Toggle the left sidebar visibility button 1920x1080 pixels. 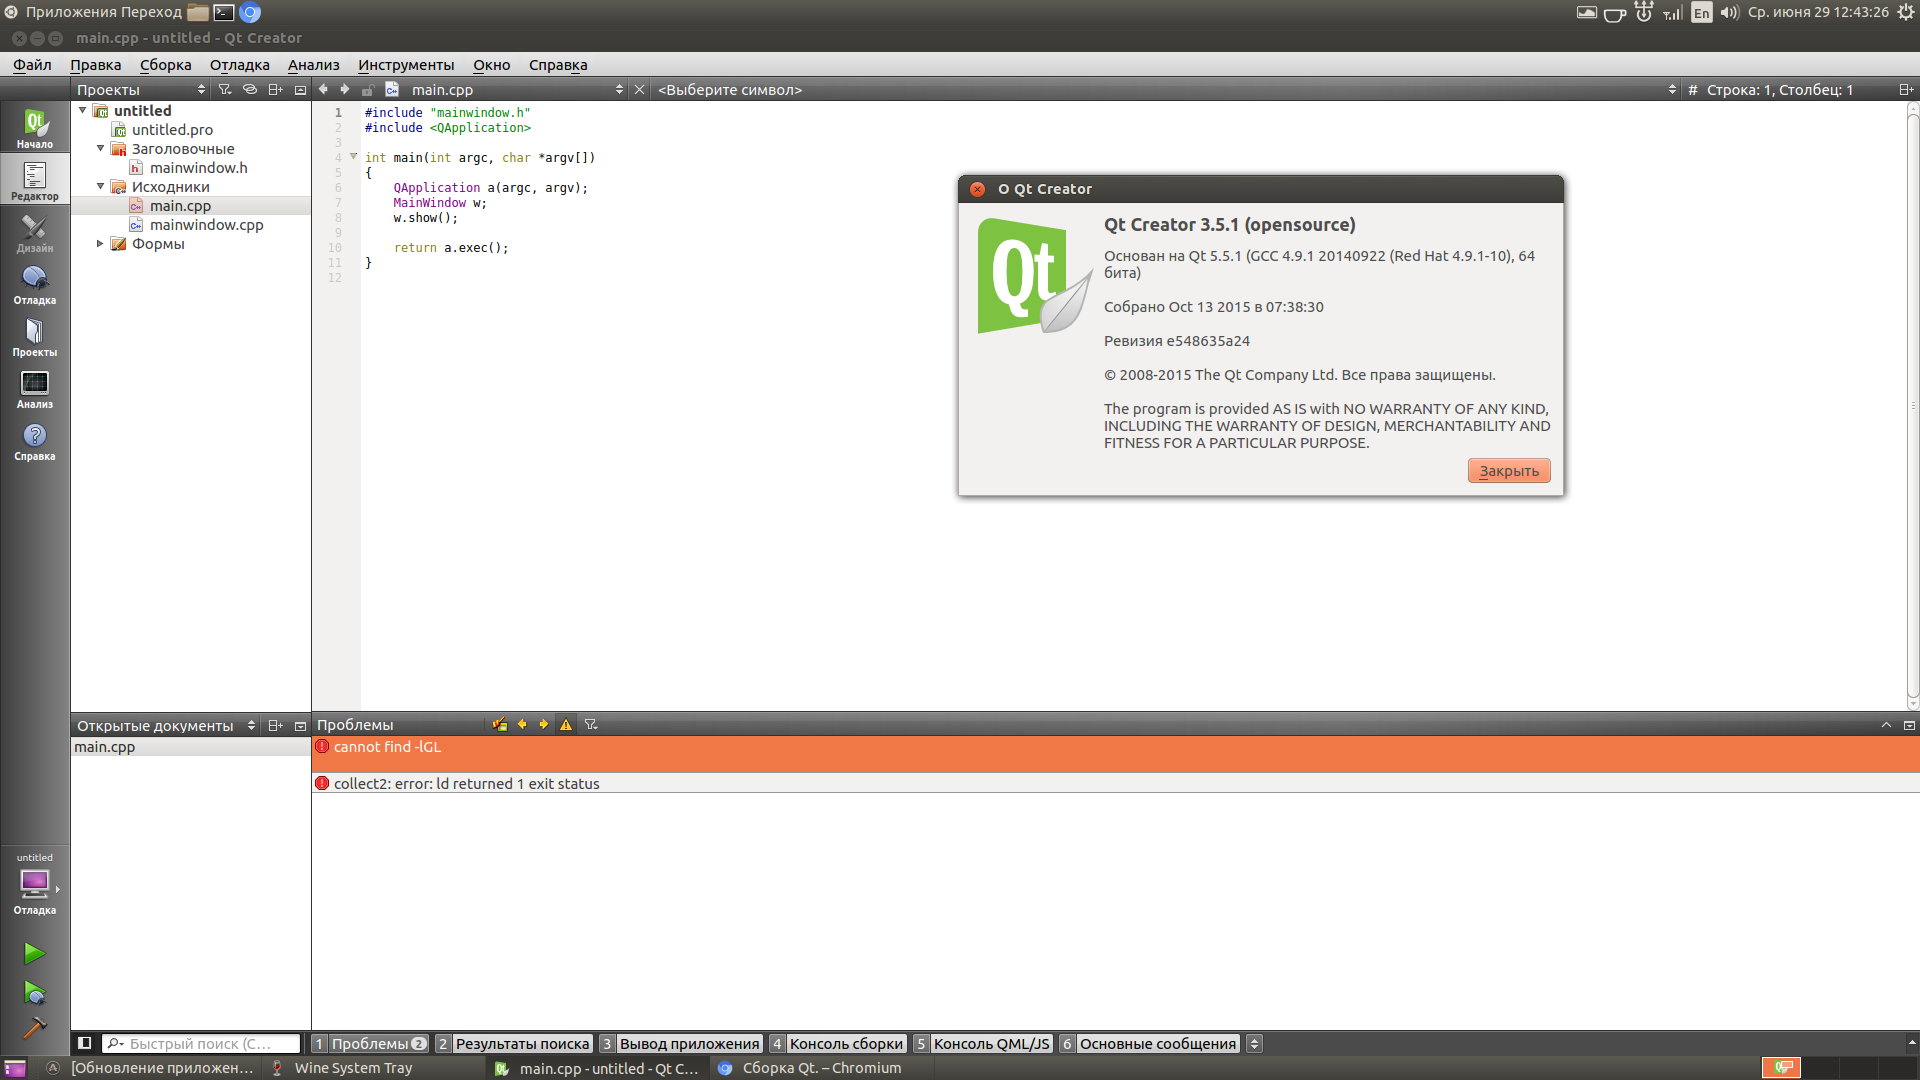[85, 1043]
